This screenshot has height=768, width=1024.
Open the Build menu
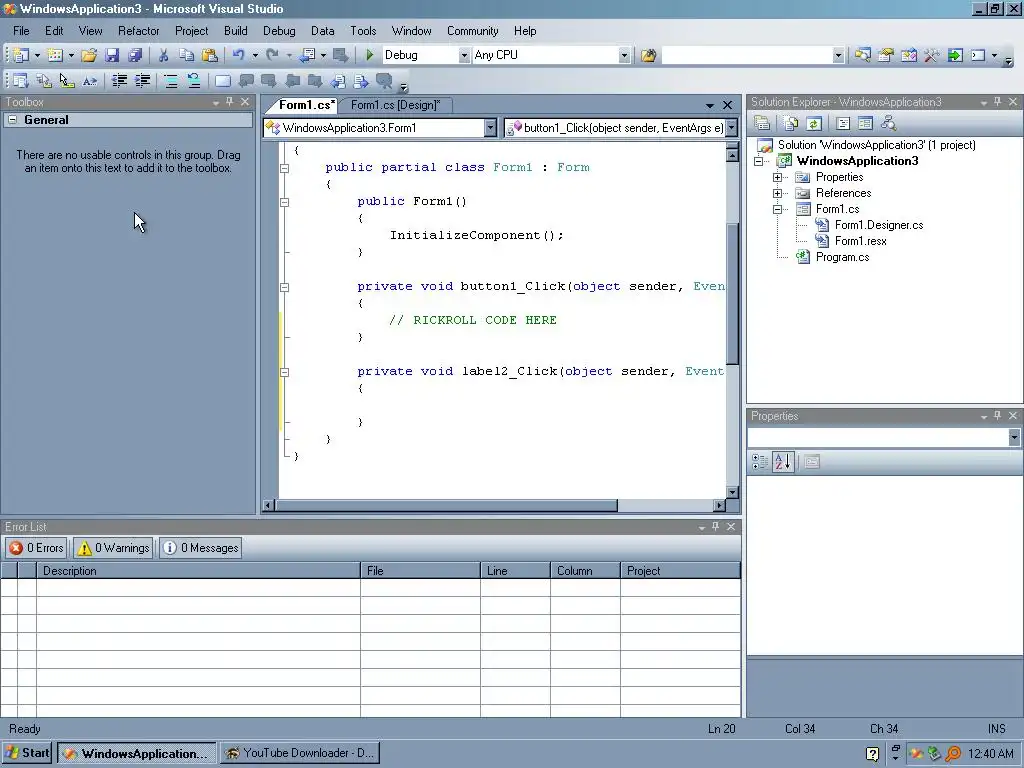pos(235,31)
